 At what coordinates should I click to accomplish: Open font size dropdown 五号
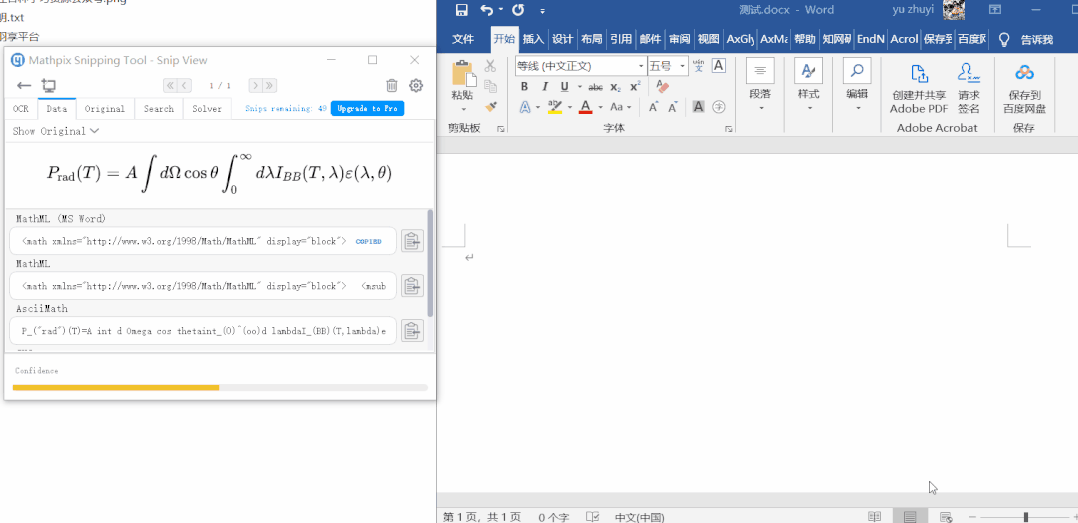[683, 66]
